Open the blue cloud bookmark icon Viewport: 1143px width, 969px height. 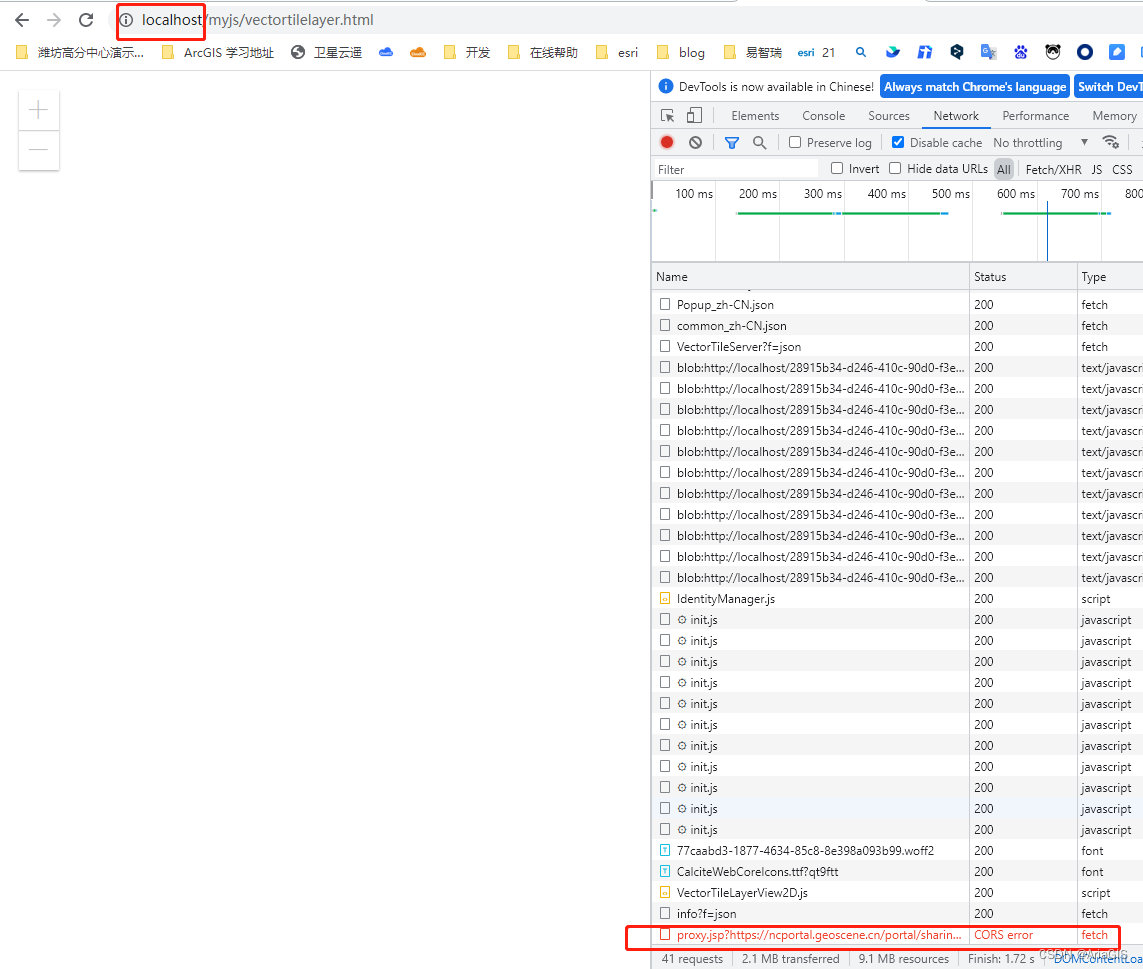tap(386, 52)
